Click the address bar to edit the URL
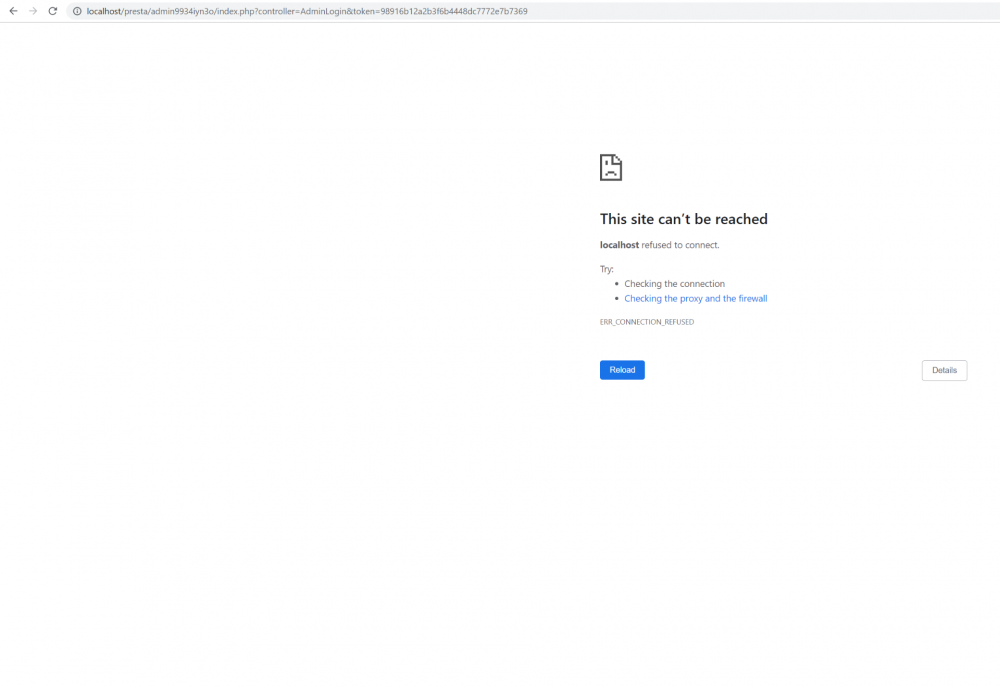The width and height of the screenshot is (1000, 687). coord(300,11)
